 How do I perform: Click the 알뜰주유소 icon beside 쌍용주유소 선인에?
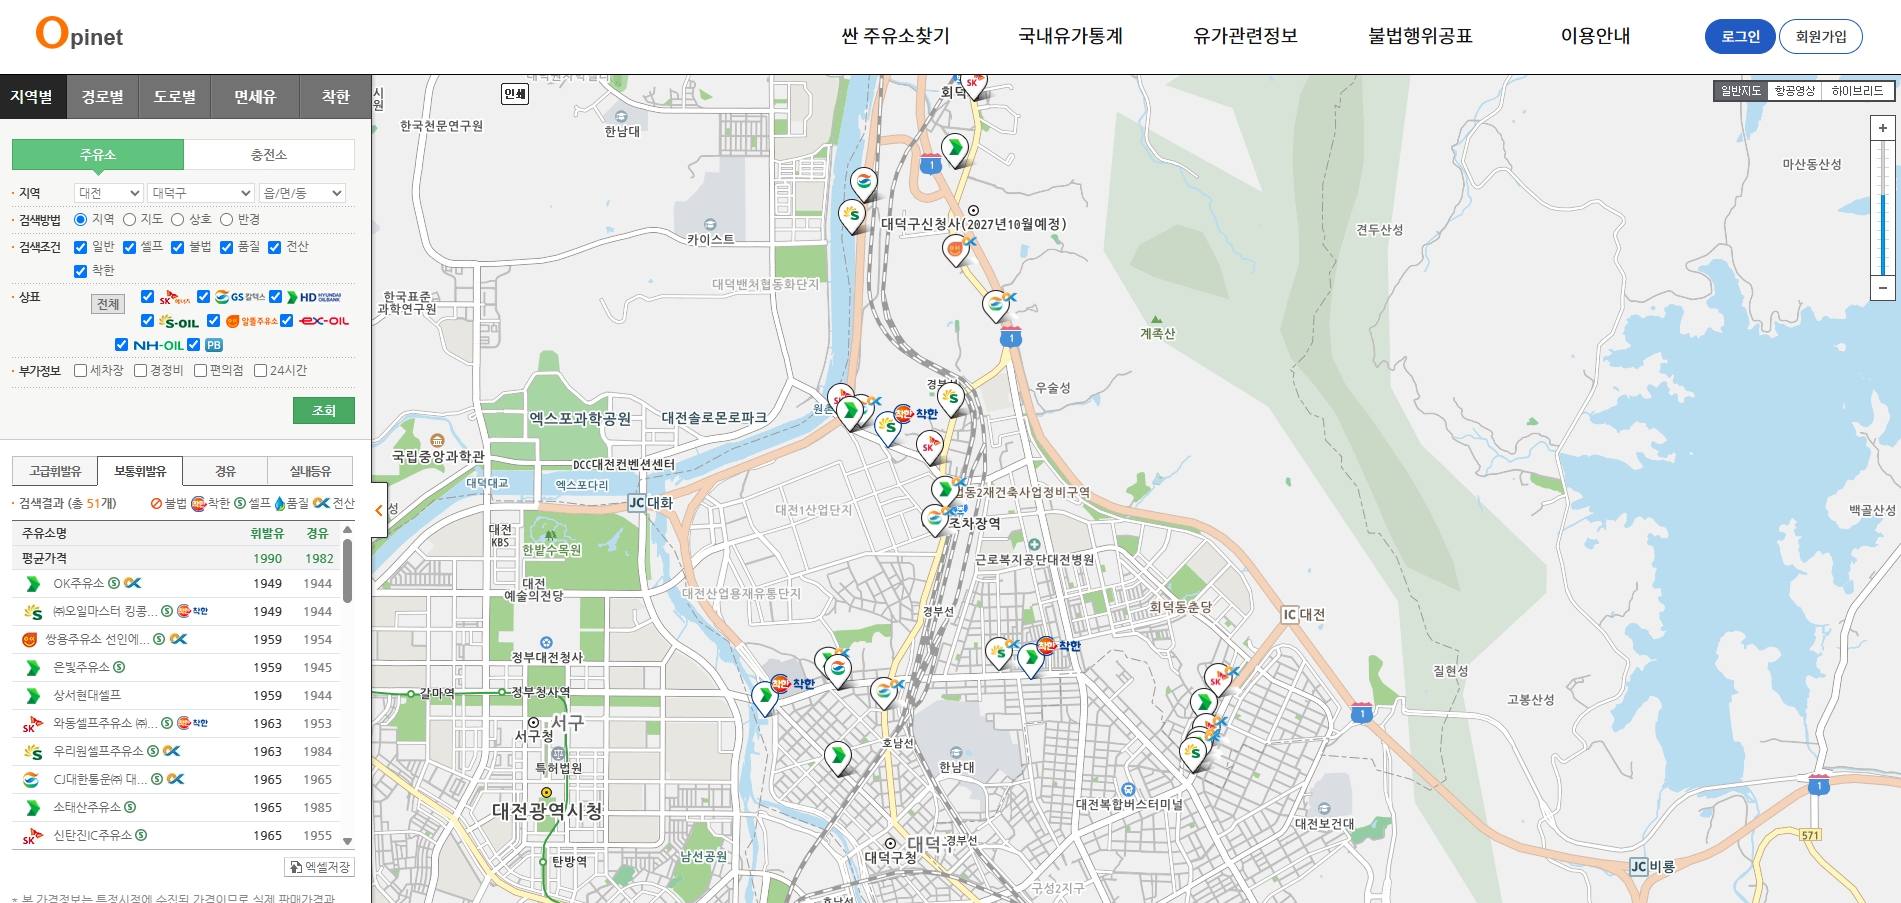30,639
